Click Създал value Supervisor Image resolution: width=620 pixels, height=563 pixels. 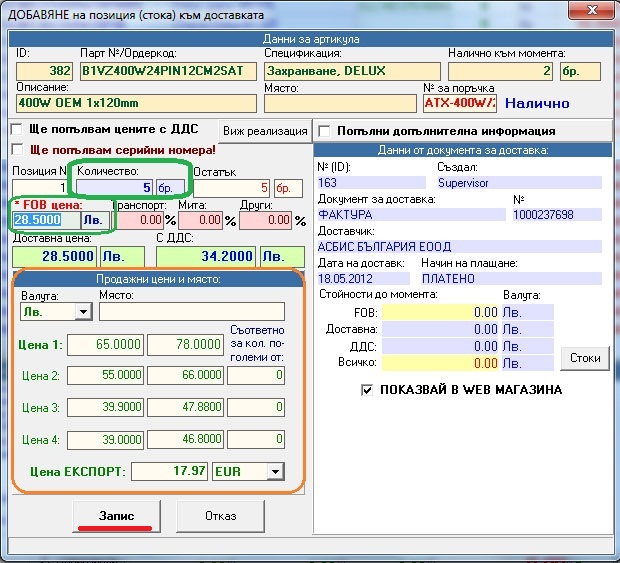[519, 183]
